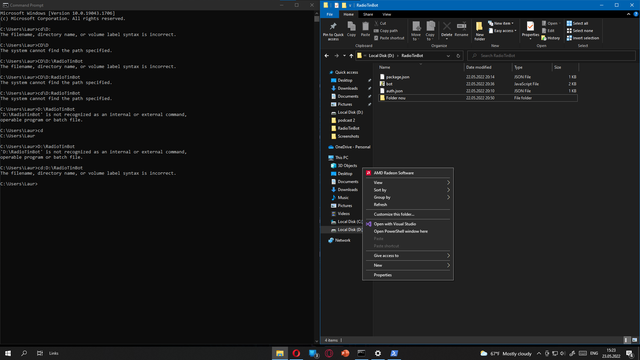Image resolution: width=640 pixels, height=360 pixels.
Task: Sort by Date modified column header
Action: click(488, 67)
